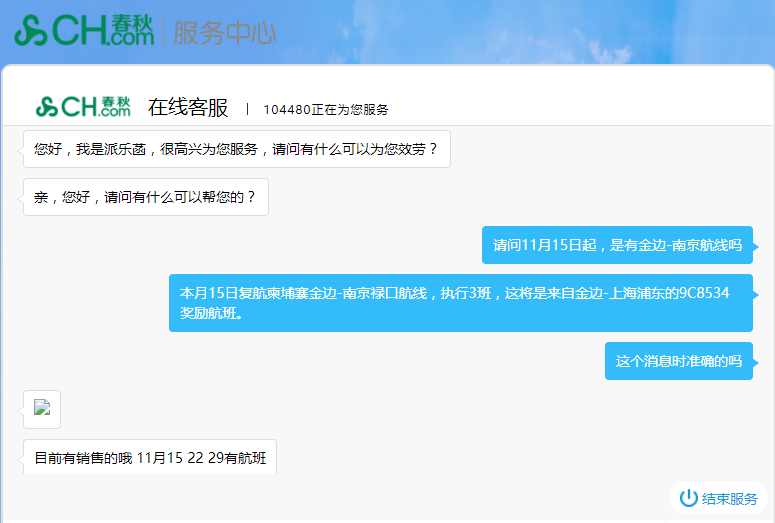Click the small CH.com logo beside 在线客服
775x523 pixels.
(x=83, y=106)
